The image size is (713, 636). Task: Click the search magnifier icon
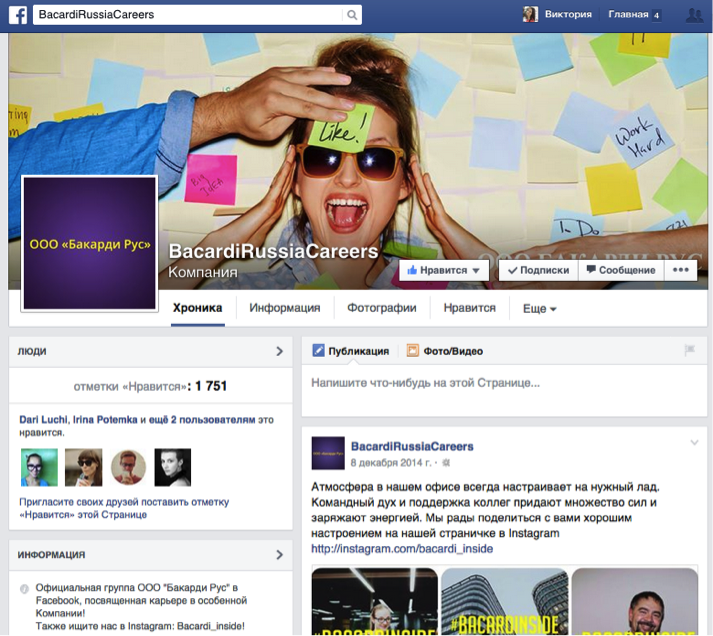point(352,15)
